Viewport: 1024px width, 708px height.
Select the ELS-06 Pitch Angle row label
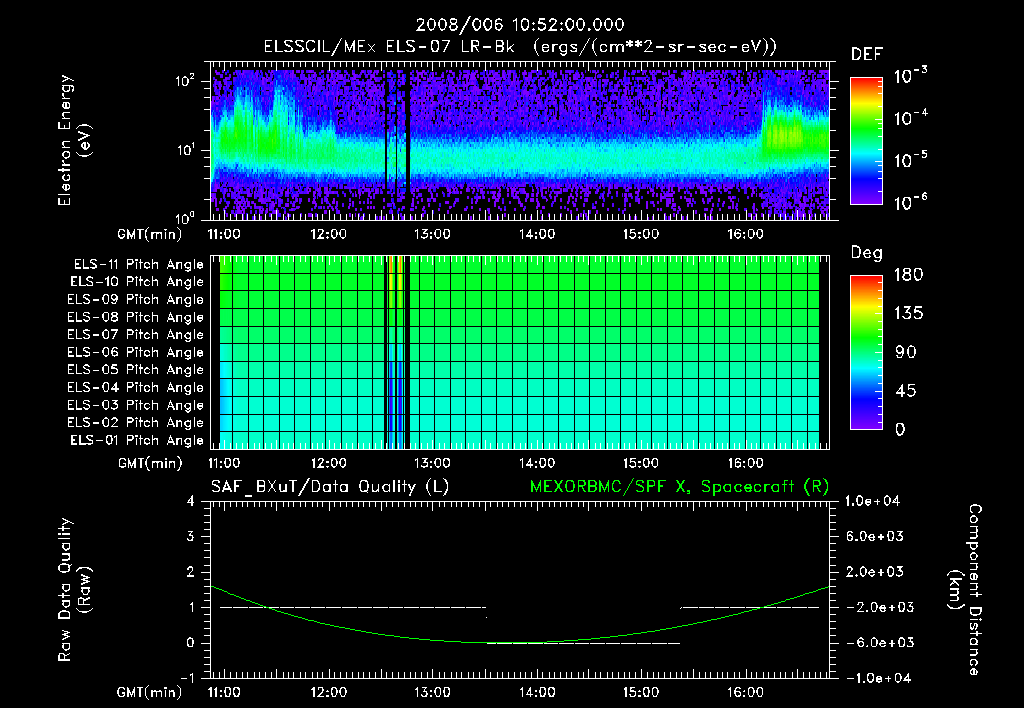tap(136, 353)
